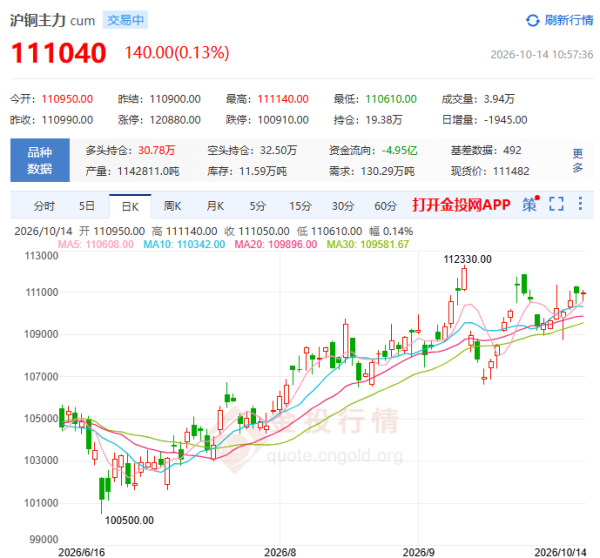
Task: Click the 多头持仓 30.78万 value
Action: 157,150
